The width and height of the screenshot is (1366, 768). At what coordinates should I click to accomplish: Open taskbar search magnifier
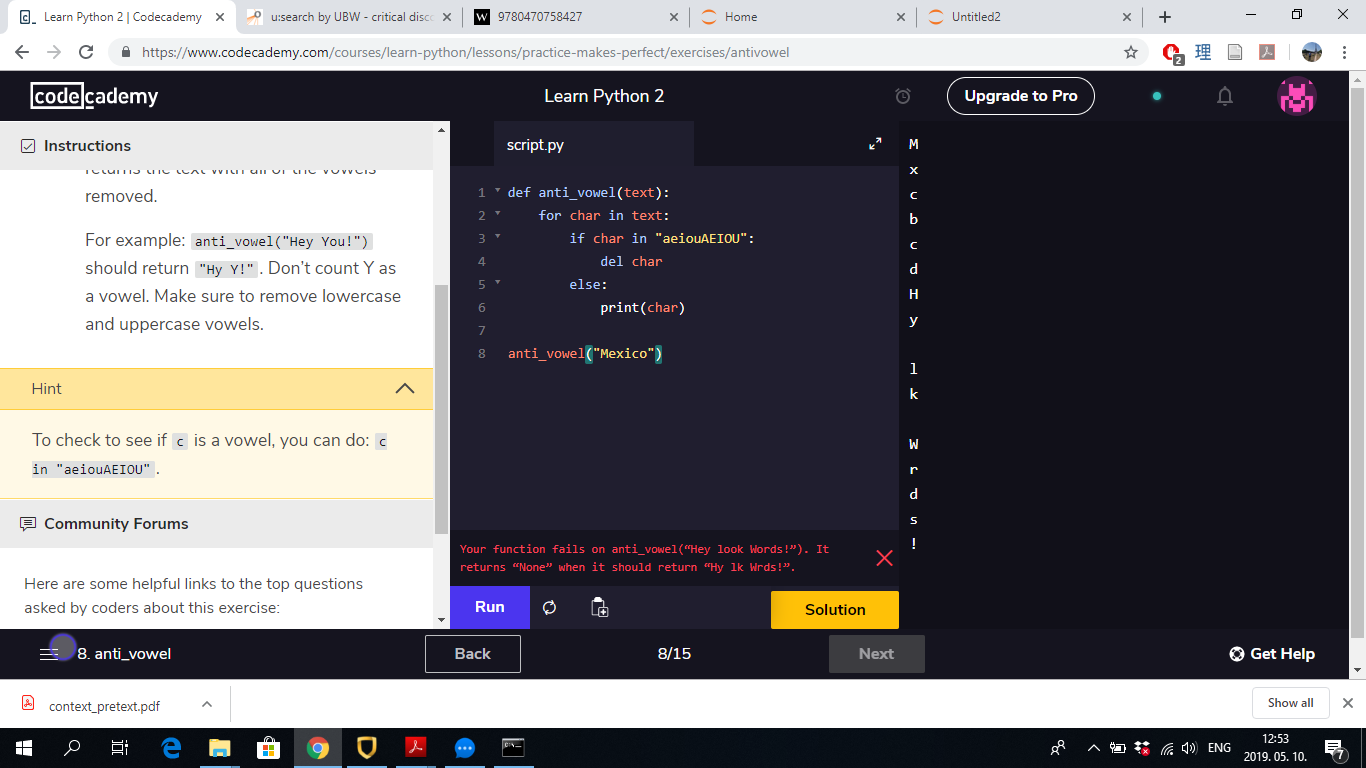72,748
